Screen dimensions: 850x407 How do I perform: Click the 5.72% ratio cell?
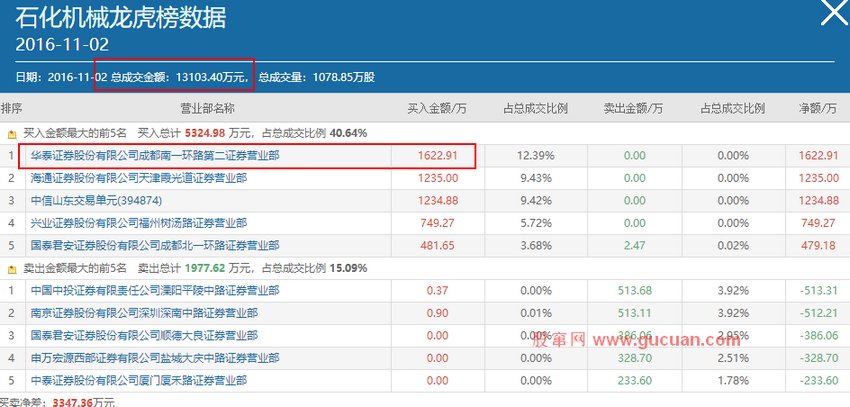tap(536, 223)
